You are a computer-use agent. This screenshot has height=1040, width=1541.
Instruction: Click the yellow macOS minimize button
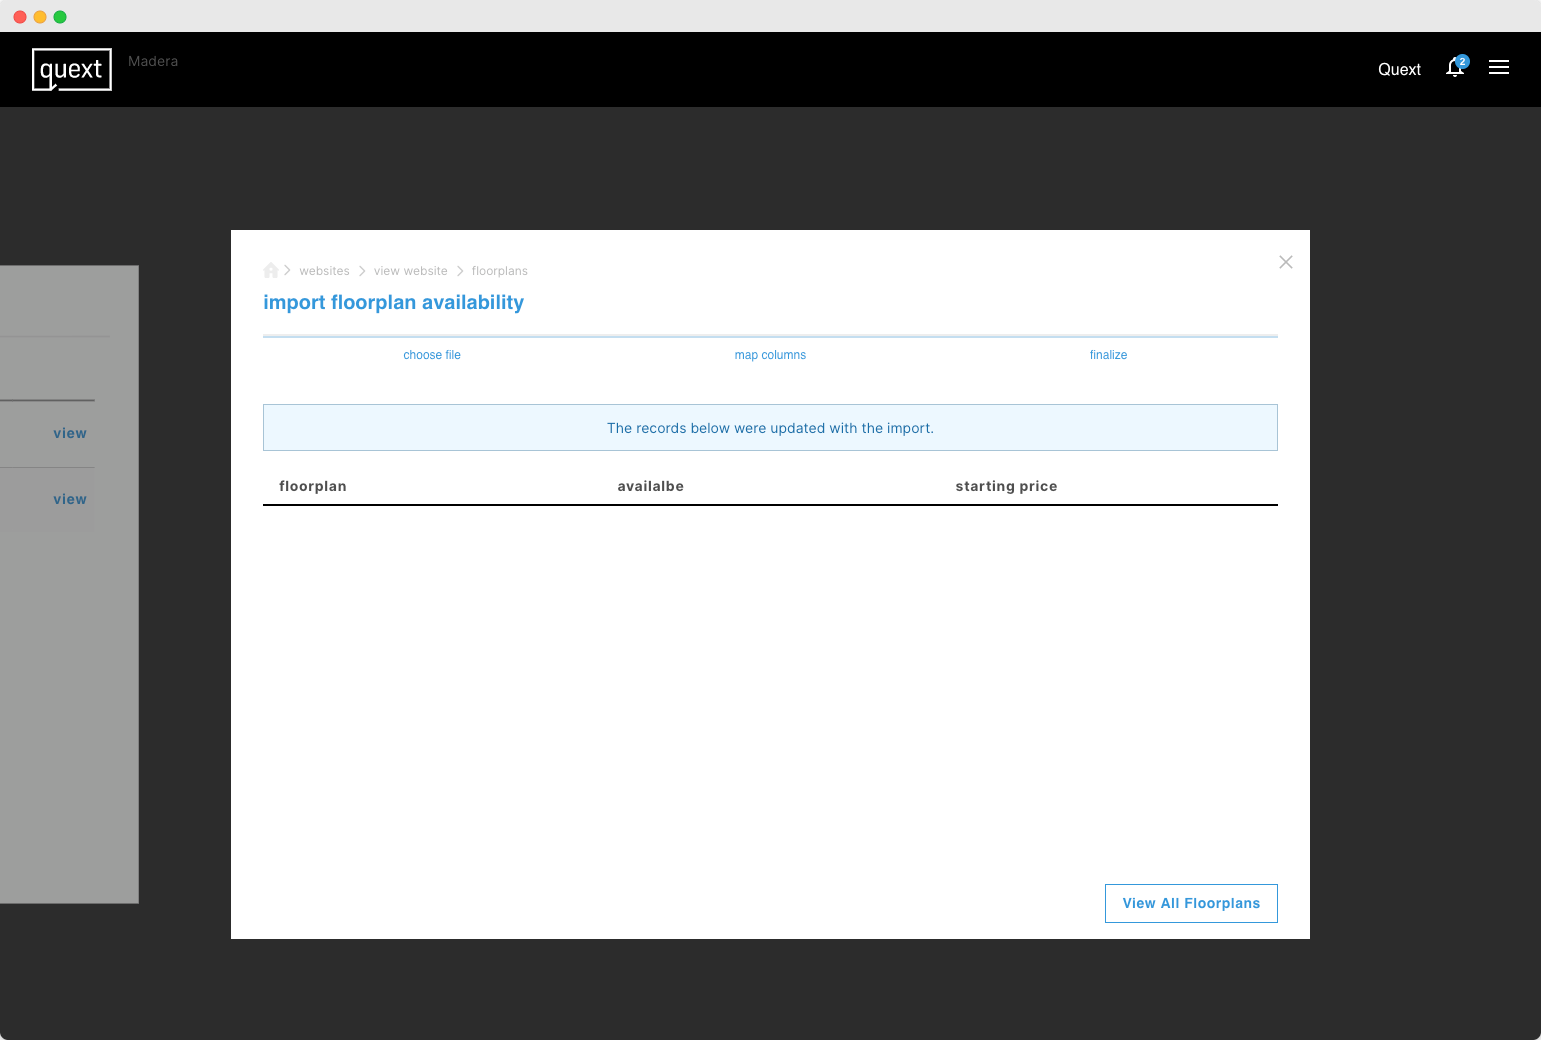tap(40, 17)
